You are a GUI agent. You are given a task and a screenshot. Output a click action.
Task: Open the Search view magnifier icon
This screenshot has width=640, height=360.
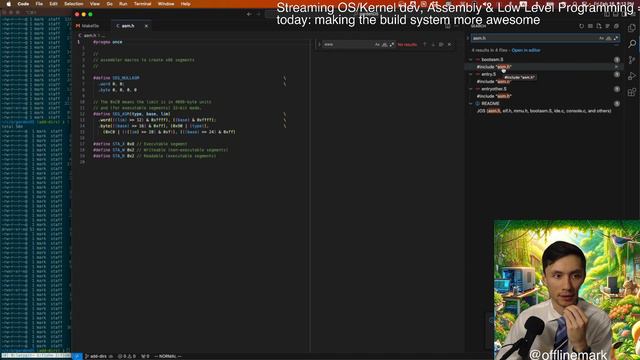pos(632,44)
